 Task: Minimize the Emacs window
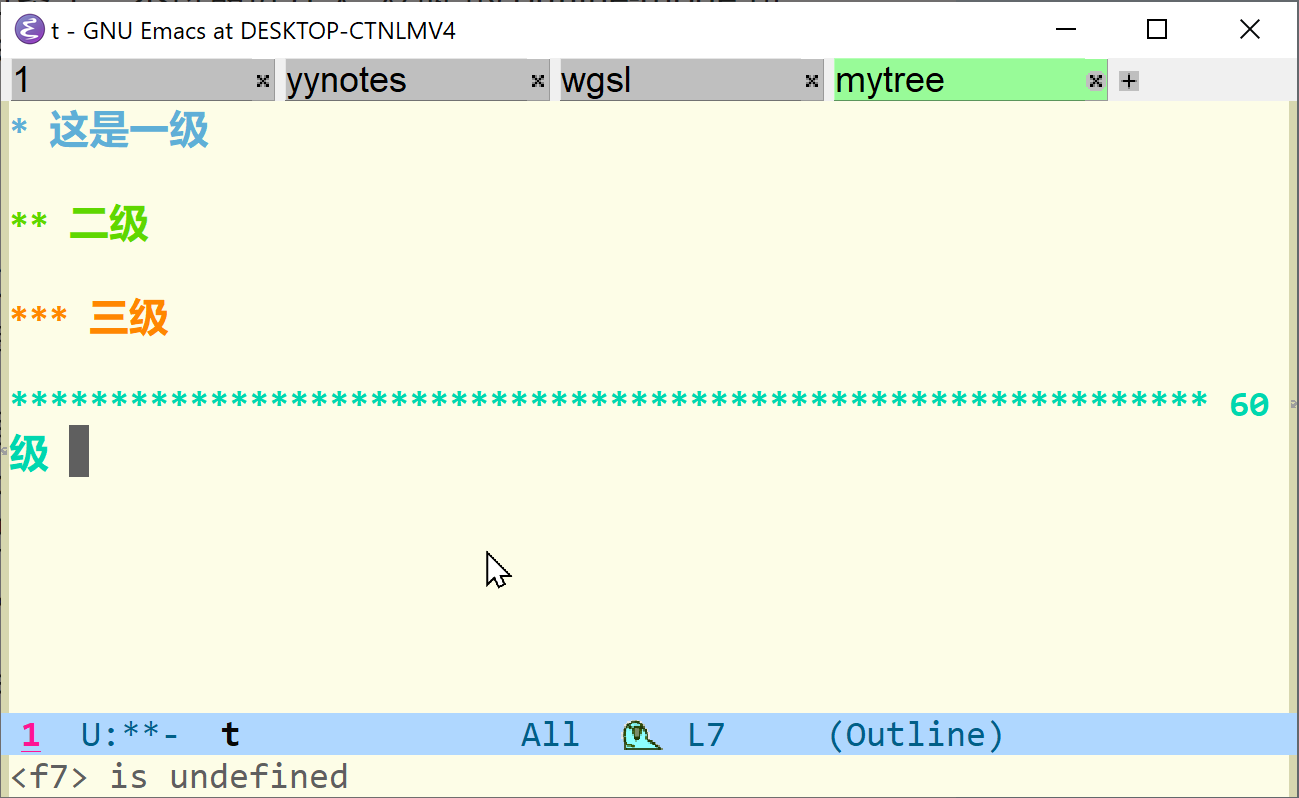(x=1065, y=30)
